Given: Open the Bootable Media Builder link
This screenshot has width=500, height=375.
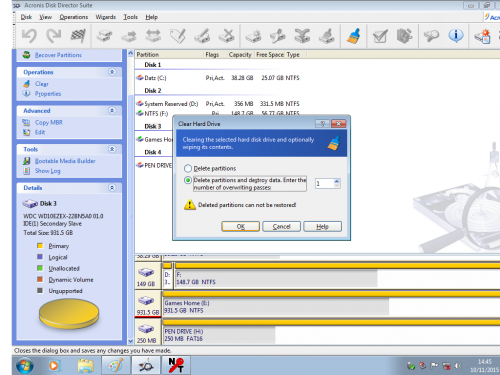Looking at the screenshot, I should coord(65,161).
